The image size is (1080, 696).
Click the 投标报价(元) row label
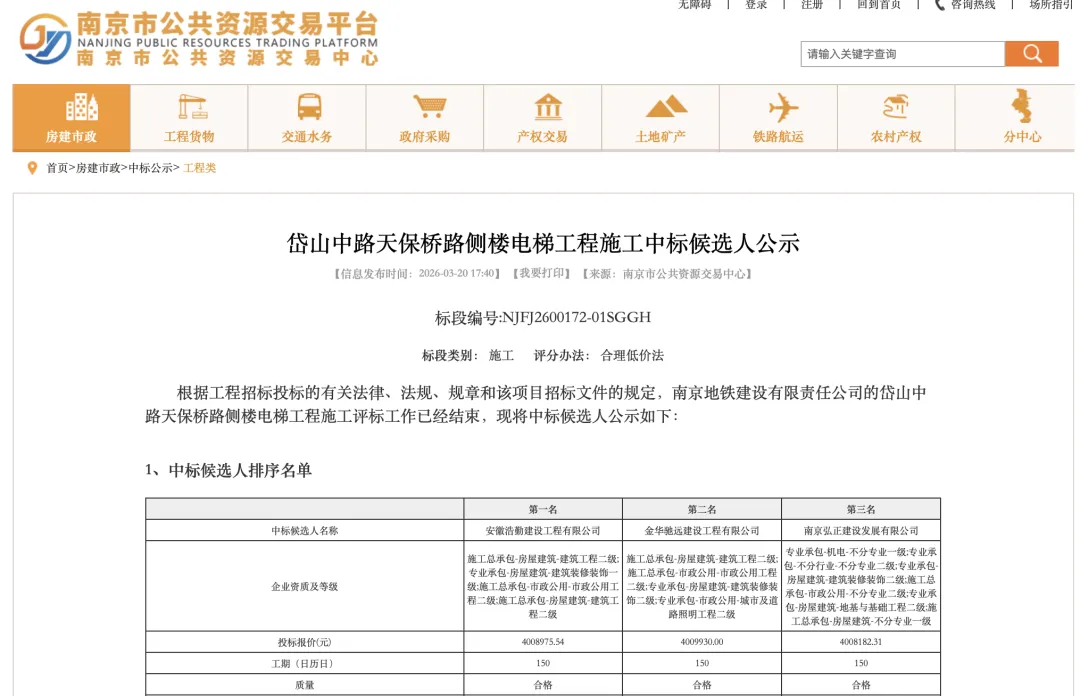(304, 642)
